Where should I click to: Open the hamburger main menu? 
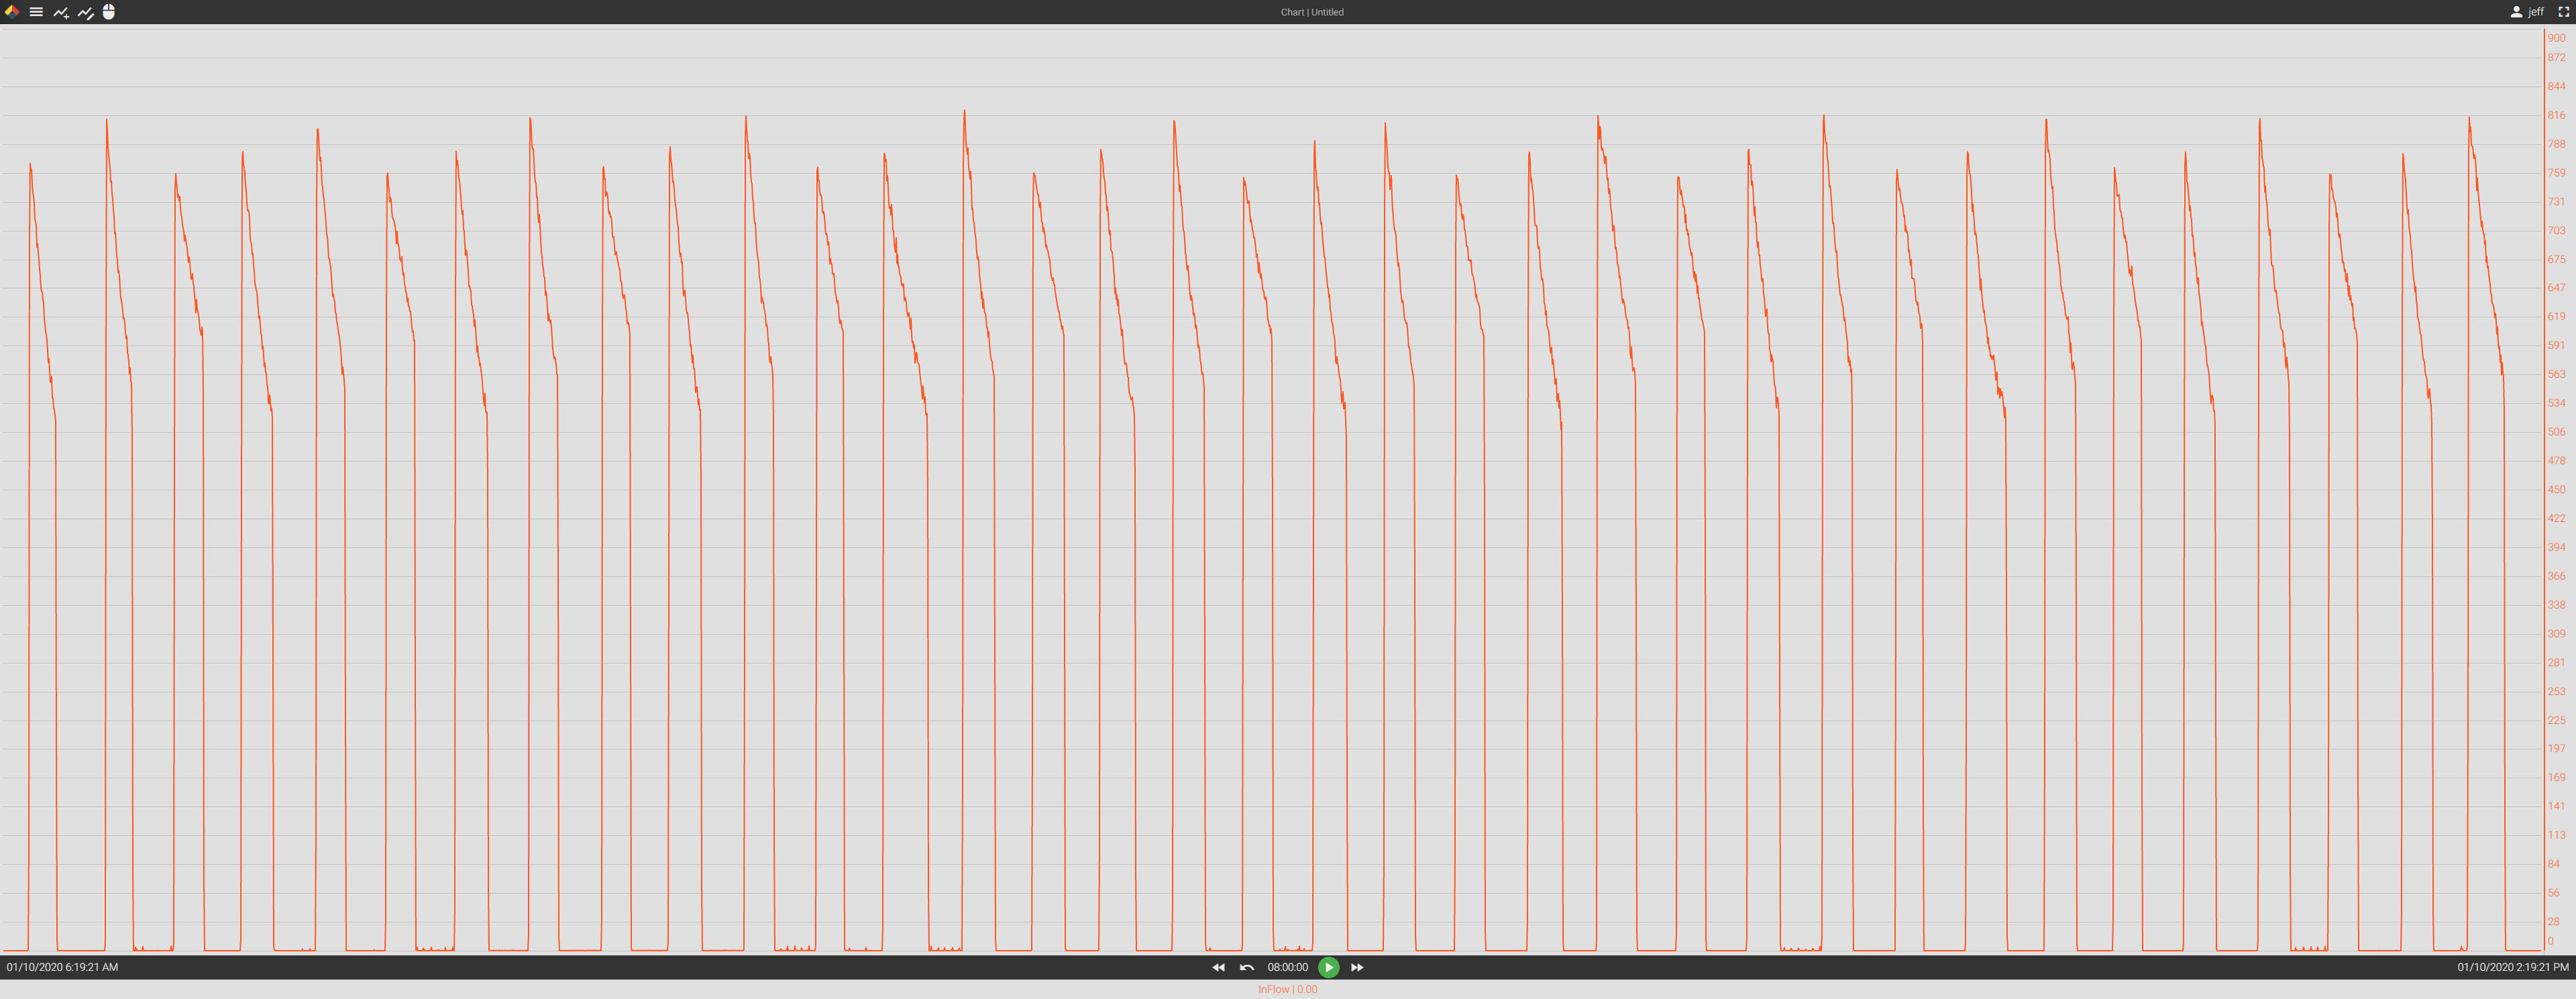[36, 12]
